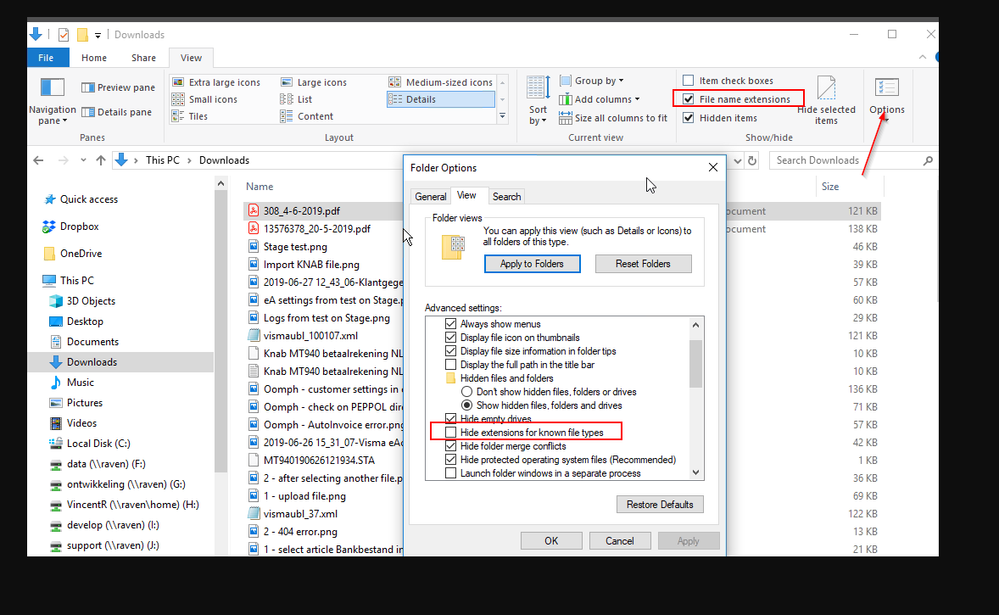
Task: Switch to the Search tab in Folder Options
Action: click(x=507, y=196)
